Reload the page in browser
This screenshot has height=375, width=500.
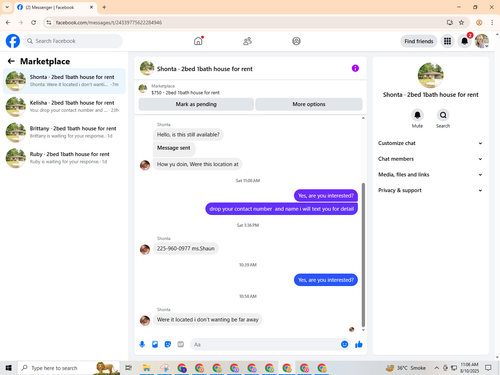(x=33, y=22)
